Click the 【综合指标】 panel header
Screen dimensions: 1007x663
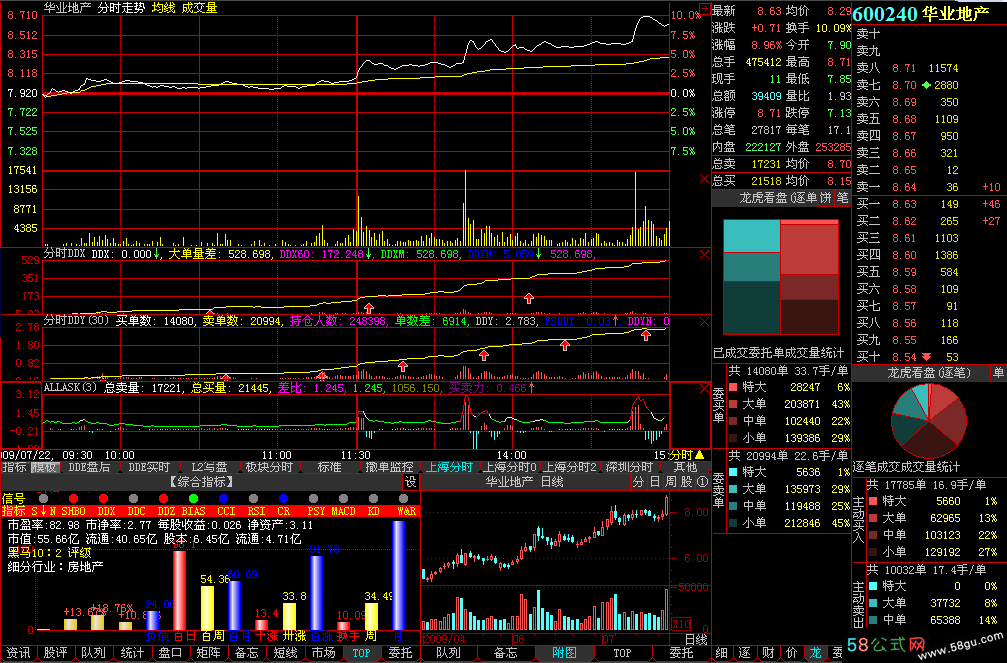point(201,482)
